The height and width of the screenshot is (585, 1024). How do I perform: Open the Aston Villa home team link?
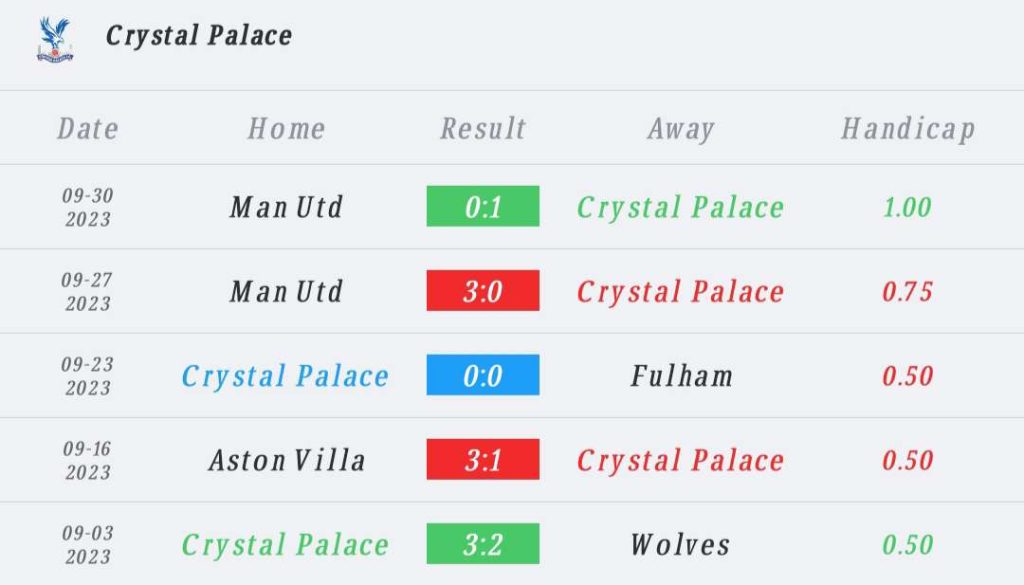pos(287,460)
